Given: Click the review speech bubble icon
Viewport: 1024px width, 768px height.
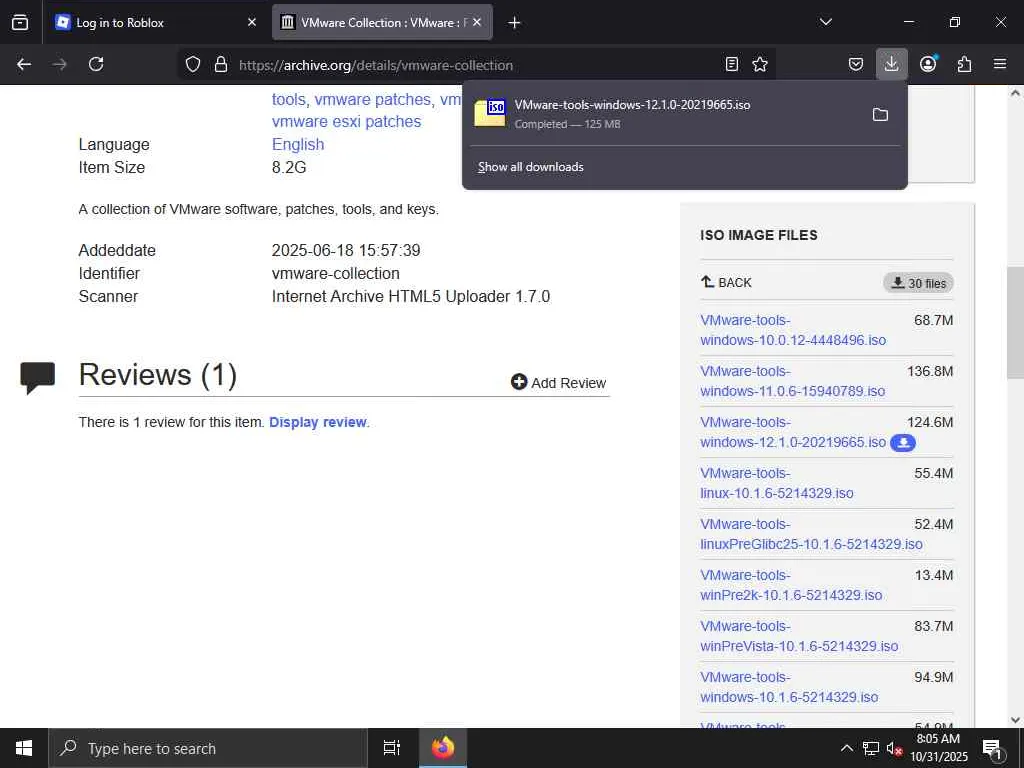Looking at the screenshot, I should click(x=37, y=378).
